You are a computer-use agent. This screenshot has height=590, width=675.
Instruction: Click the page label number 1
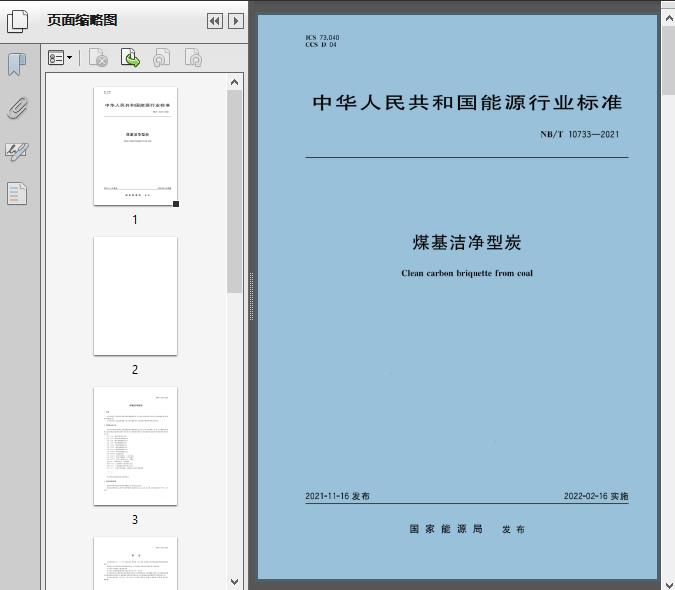point(135,220)
